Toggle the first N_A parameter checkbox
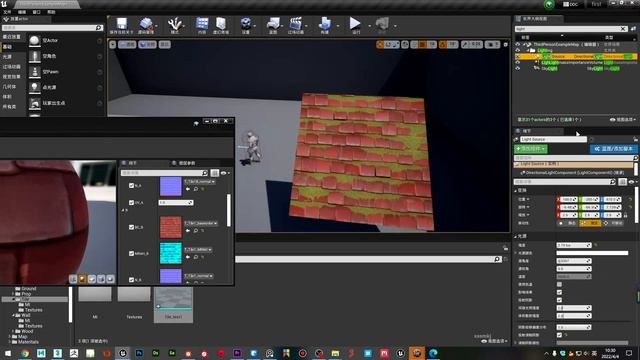 click(131, 185)
